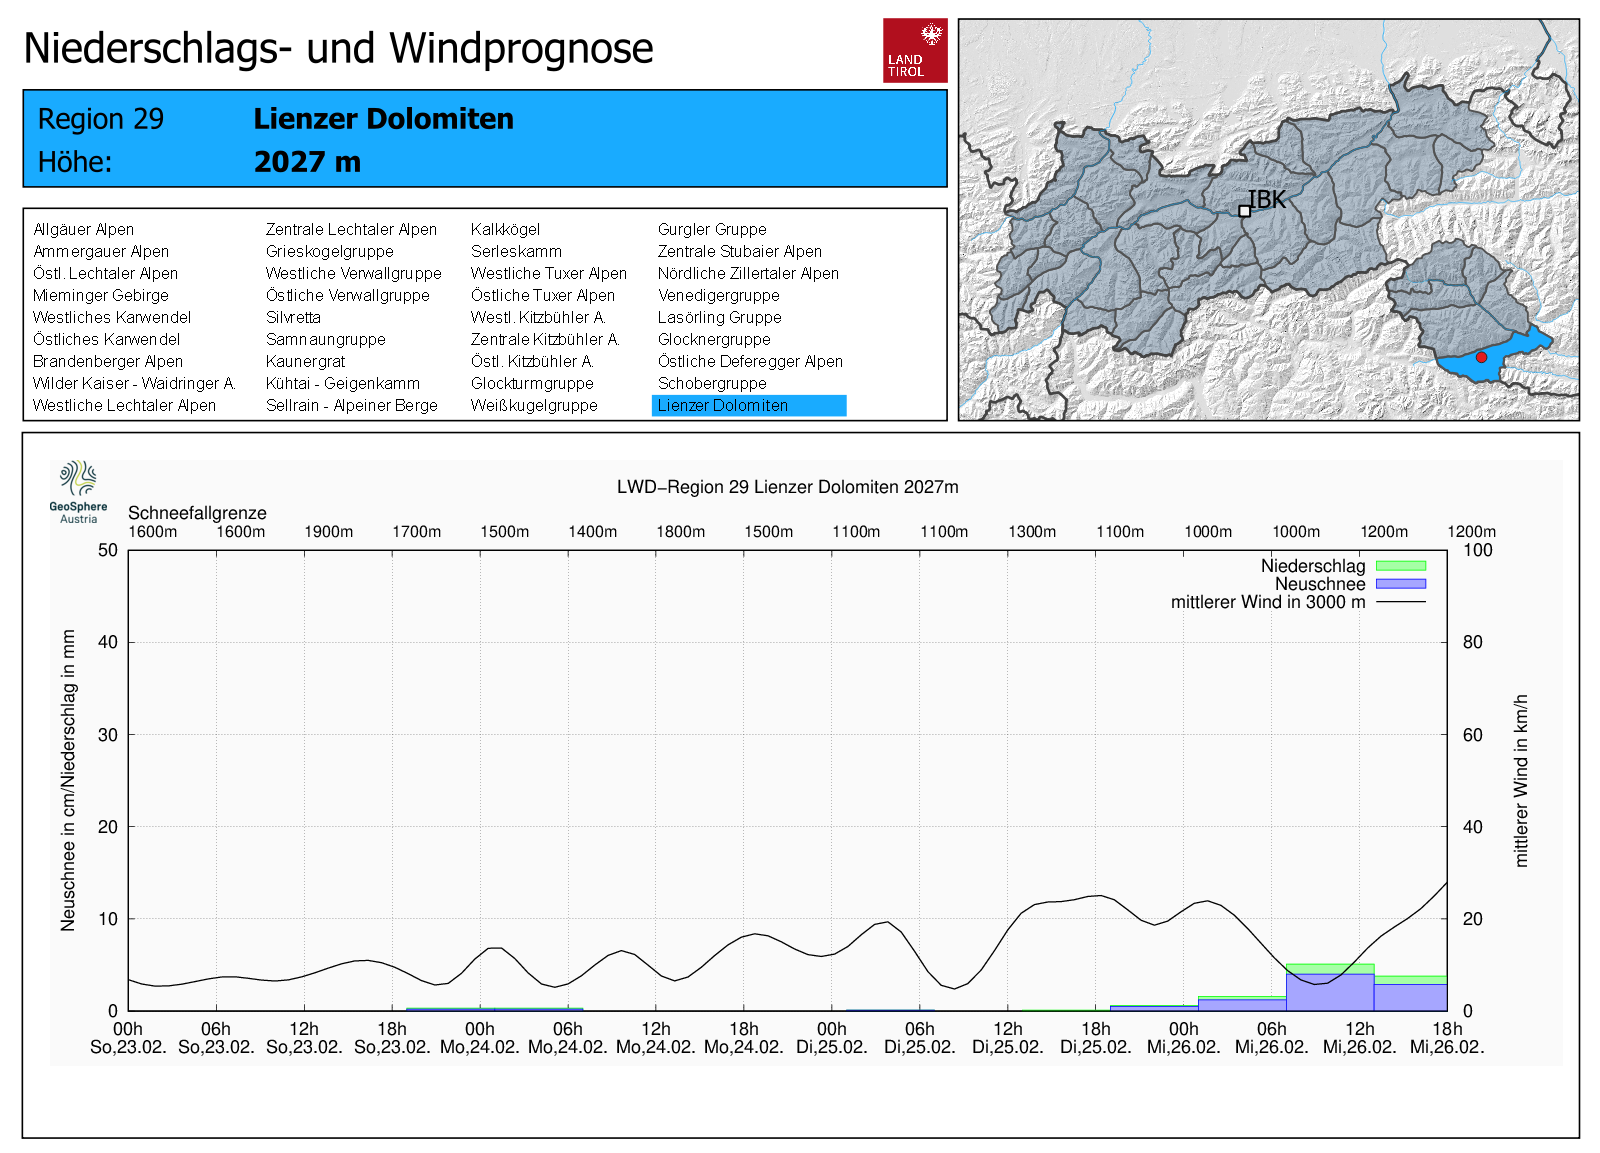Viewport: 1600px width, 1153px height.
Task: Click the Land Tirol logo
Action: [x=914, y=50]
